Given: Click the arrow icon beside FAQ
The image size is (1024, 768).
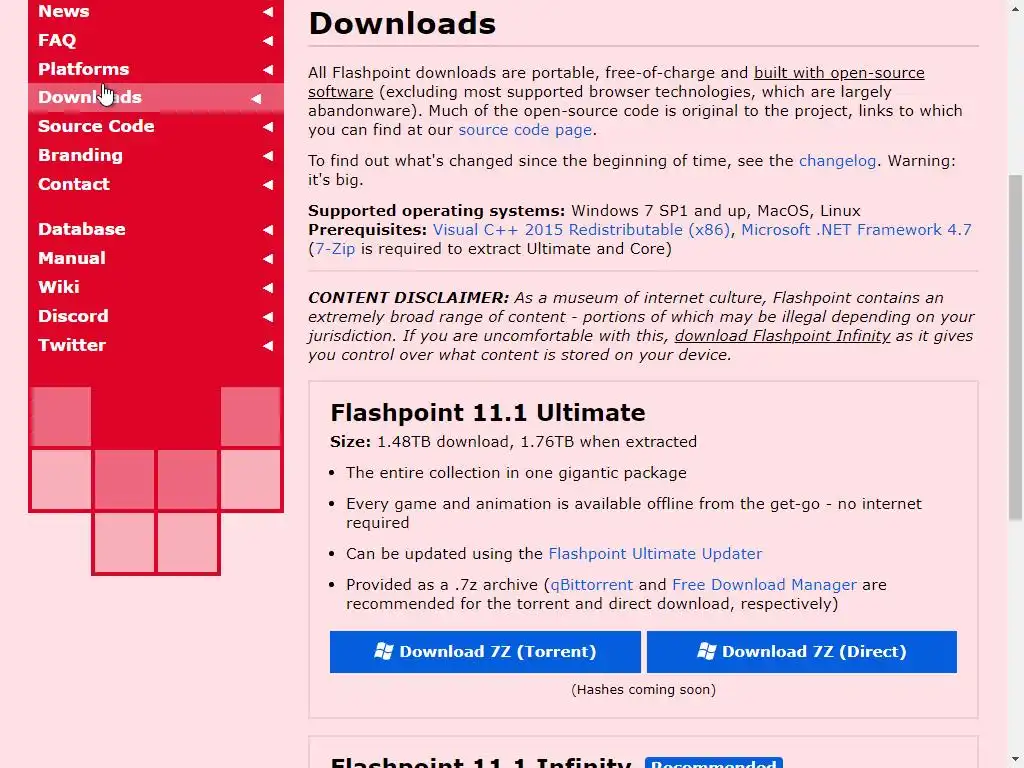Looking at the screenshot, I should 268,40.
